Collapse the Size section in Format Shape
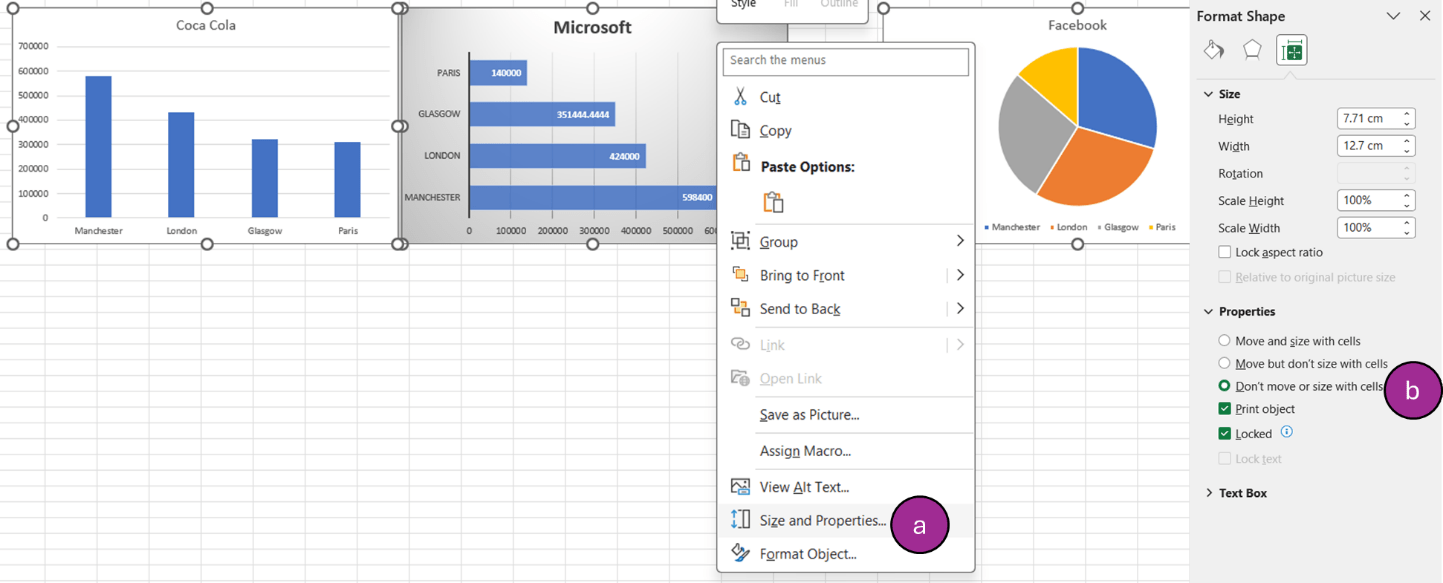Viewport: 1443px width, 583px height. click(x=1207, y=93)
